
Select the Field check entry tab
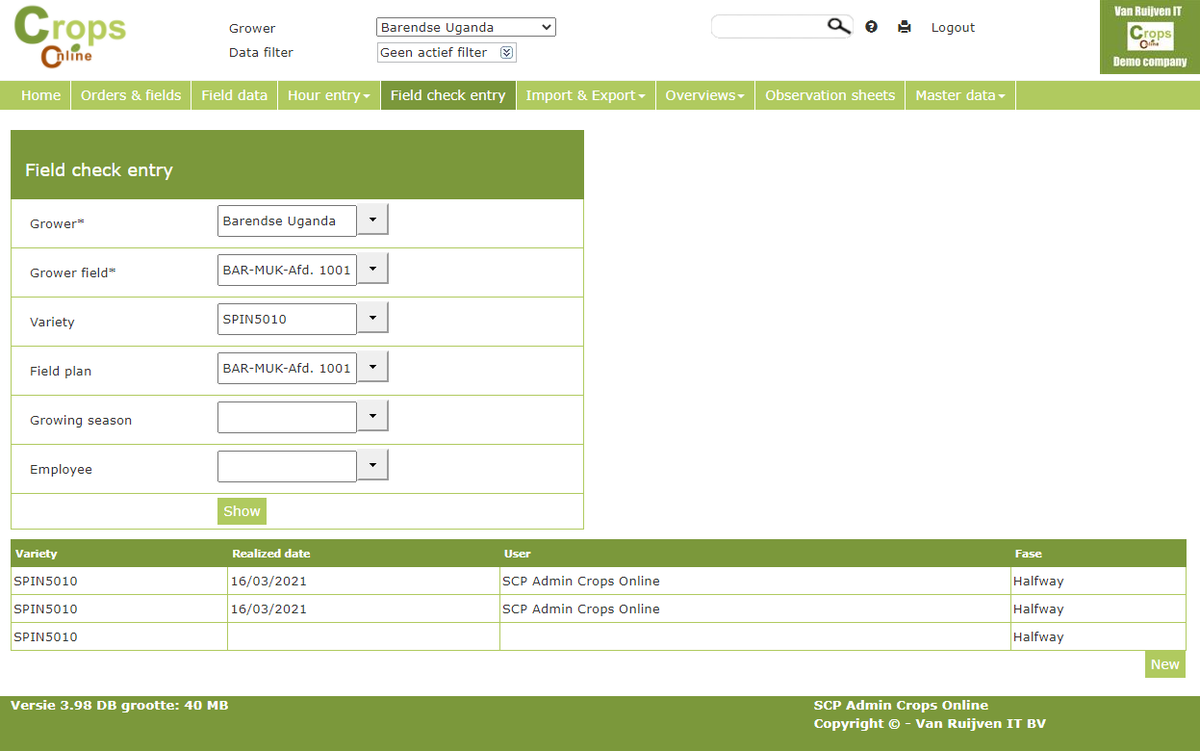[x=448, y=95]
